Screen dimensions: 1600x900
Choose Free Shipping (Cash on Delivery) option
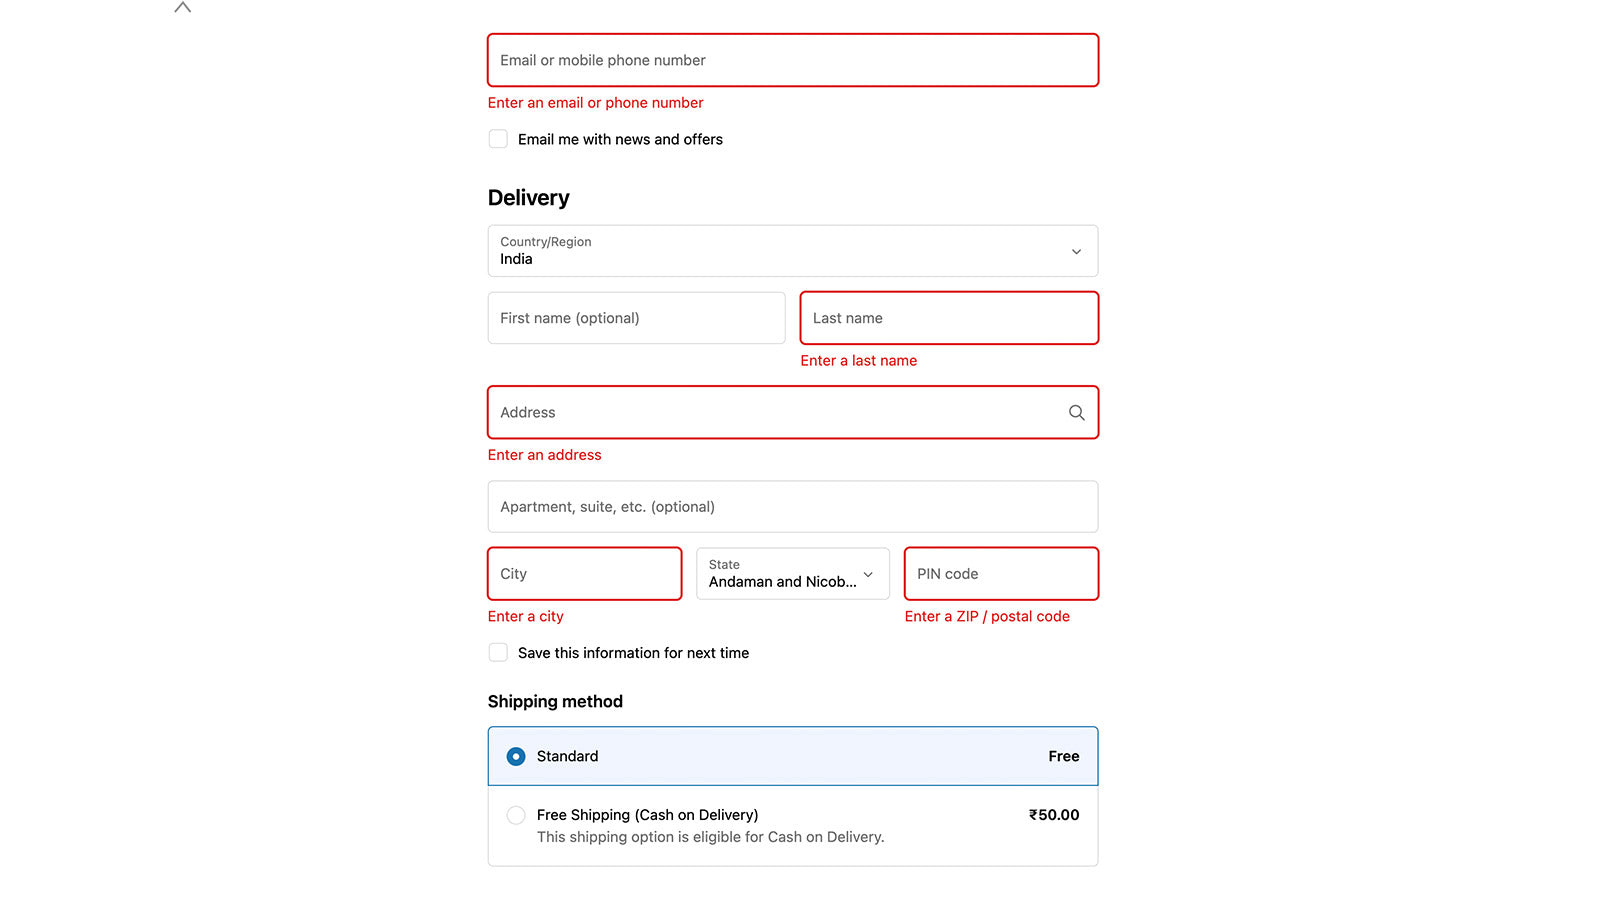click(516, 815)
